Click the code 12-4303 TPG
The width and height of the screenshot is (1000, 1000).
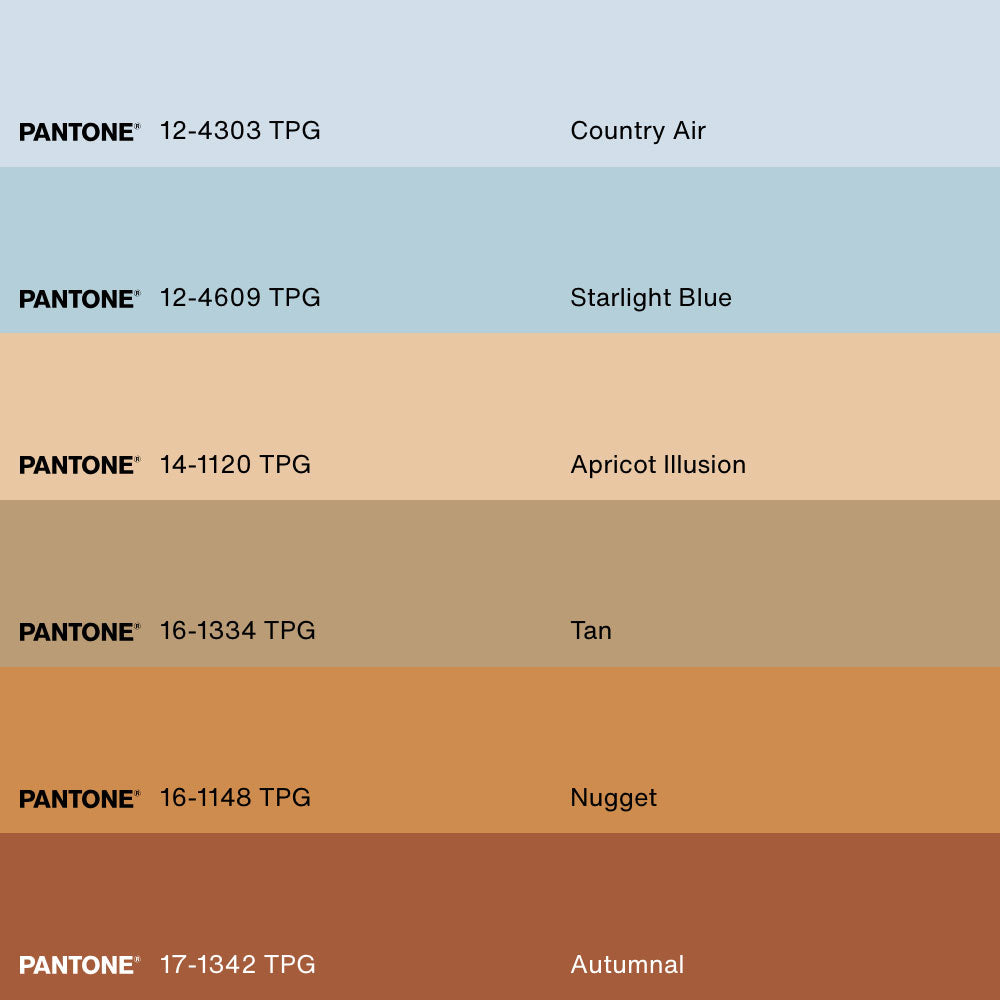240,131
